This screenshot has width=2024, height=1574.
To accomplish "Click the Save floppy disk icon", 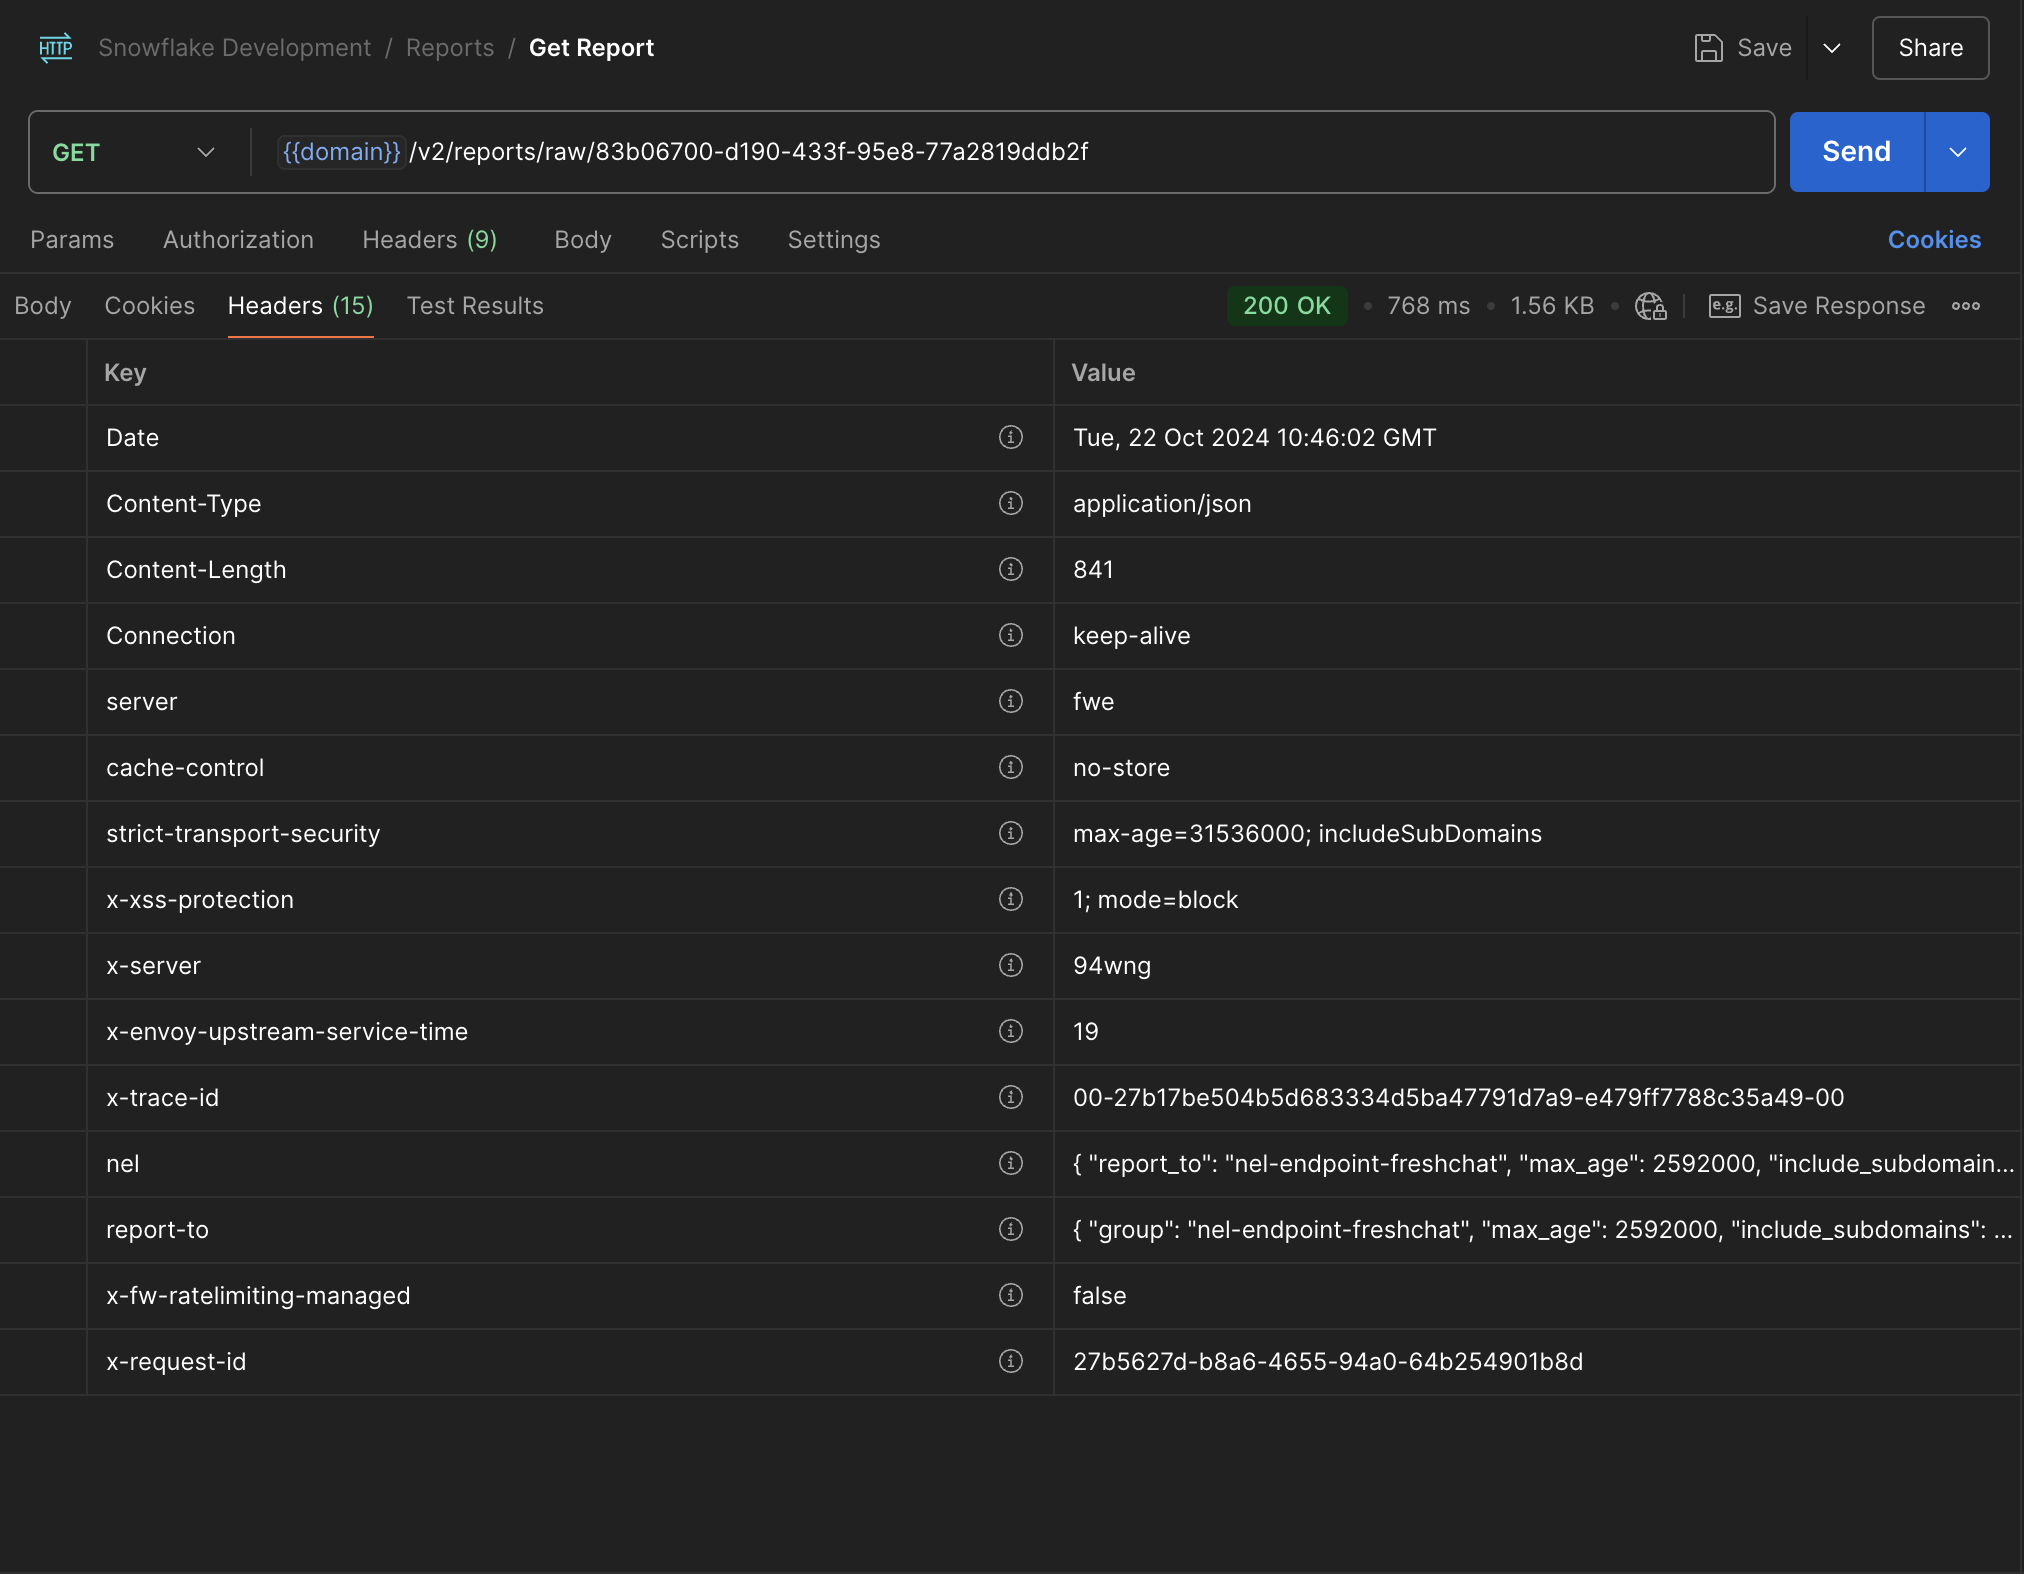I will pyautogui.click(x=1709, y=48).
